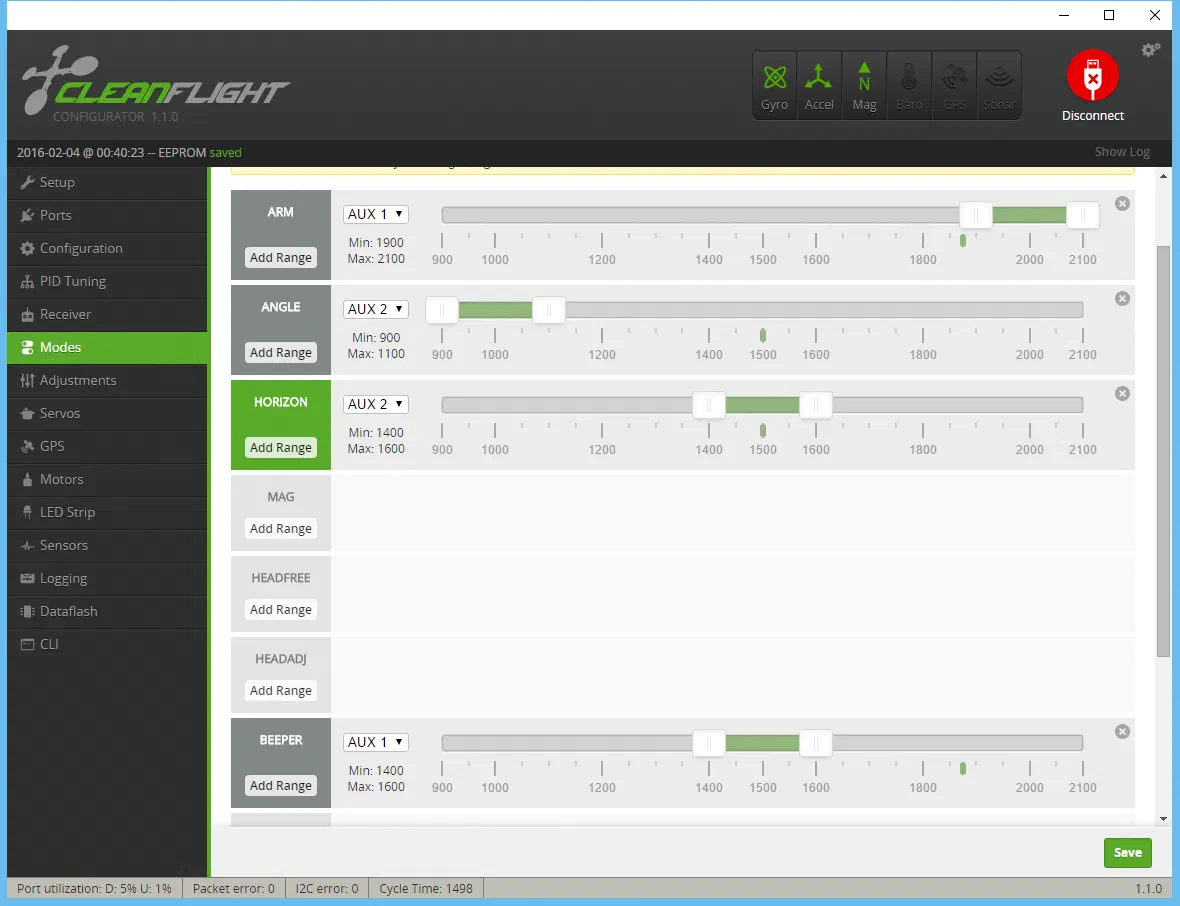Click the HORIZON range slider minimum handle
This screenshot has height=906, width=1180.
(x=709, y=405)
